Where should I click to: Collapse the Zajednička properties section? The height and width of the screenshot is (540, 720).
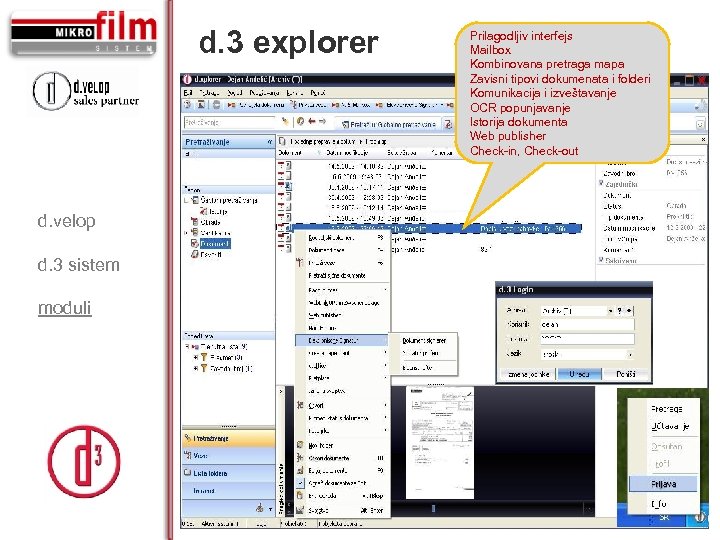tap(601, 184)
